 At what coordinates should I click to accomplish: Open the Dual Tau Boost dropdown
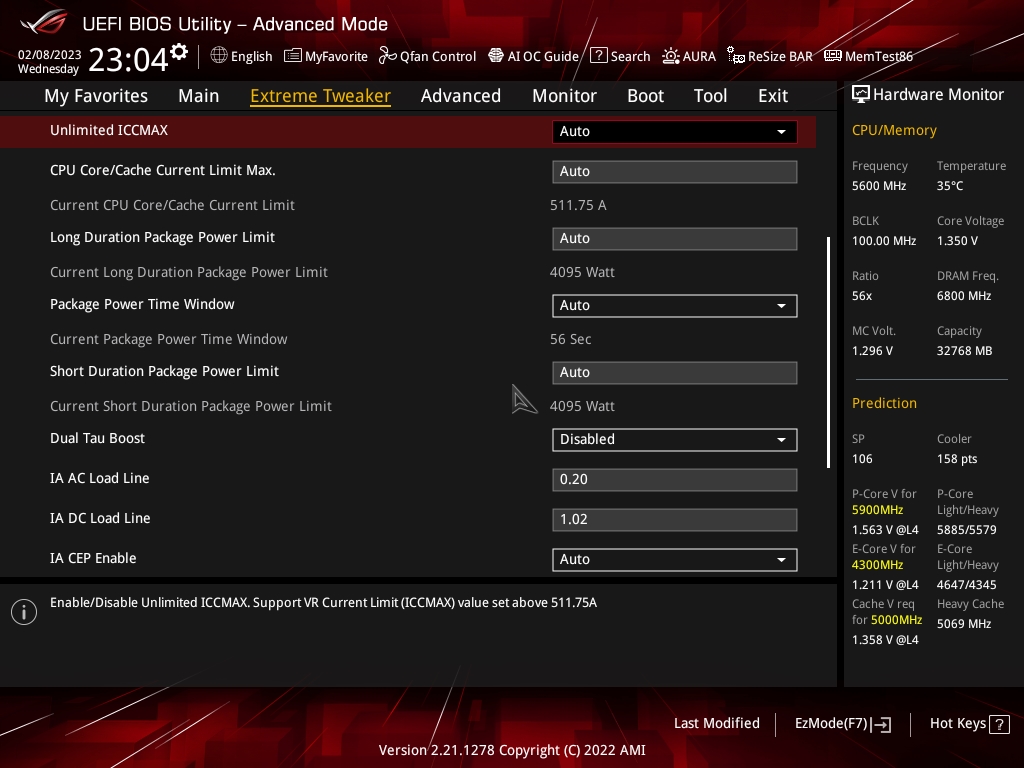tap(674, 439)
